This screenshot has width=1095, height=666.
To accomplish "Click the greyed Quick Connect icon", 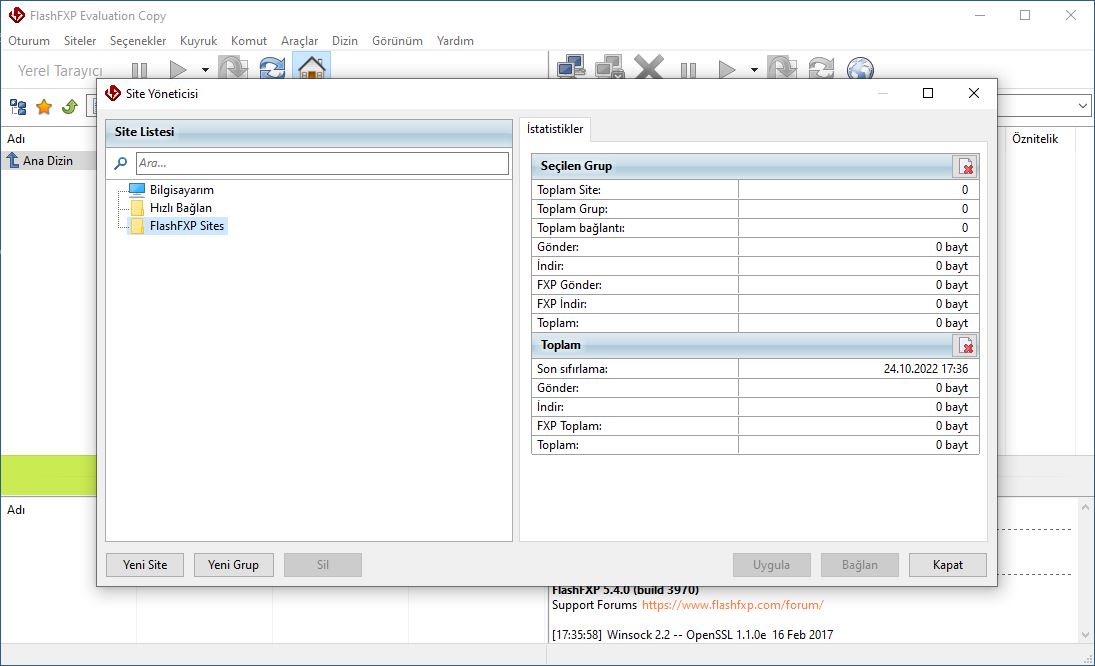I will (609, 68).
